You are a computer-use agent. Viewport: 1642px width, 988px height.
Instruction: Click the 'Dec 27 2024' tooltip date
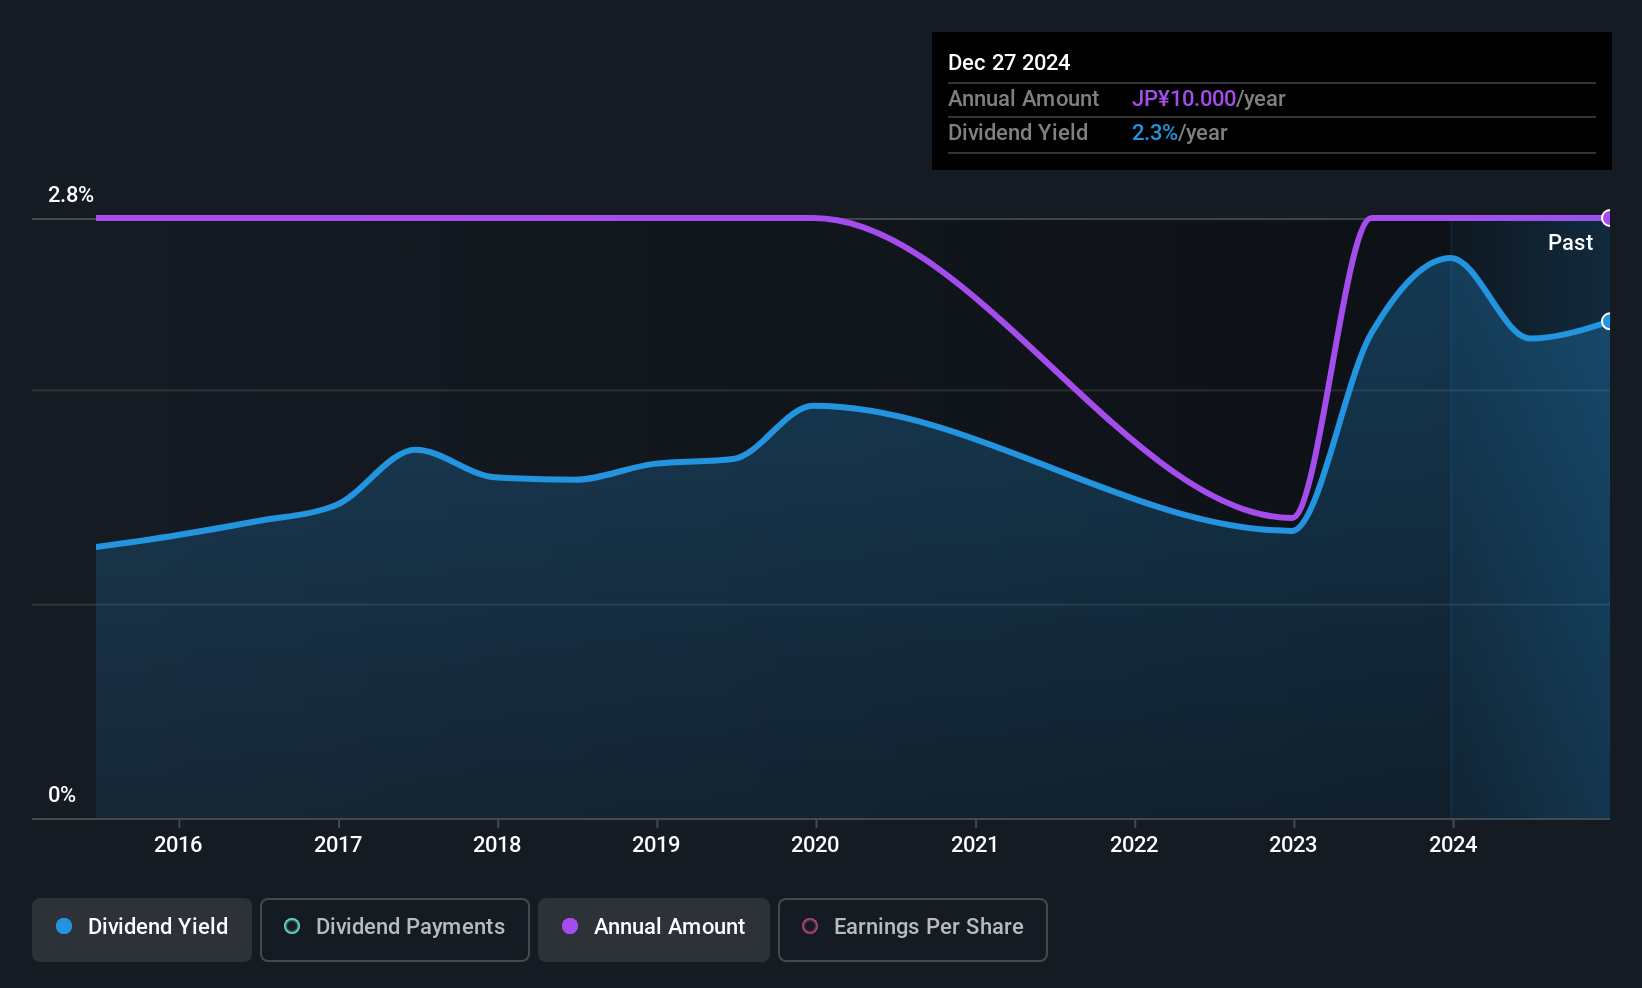click(1009, 63)
